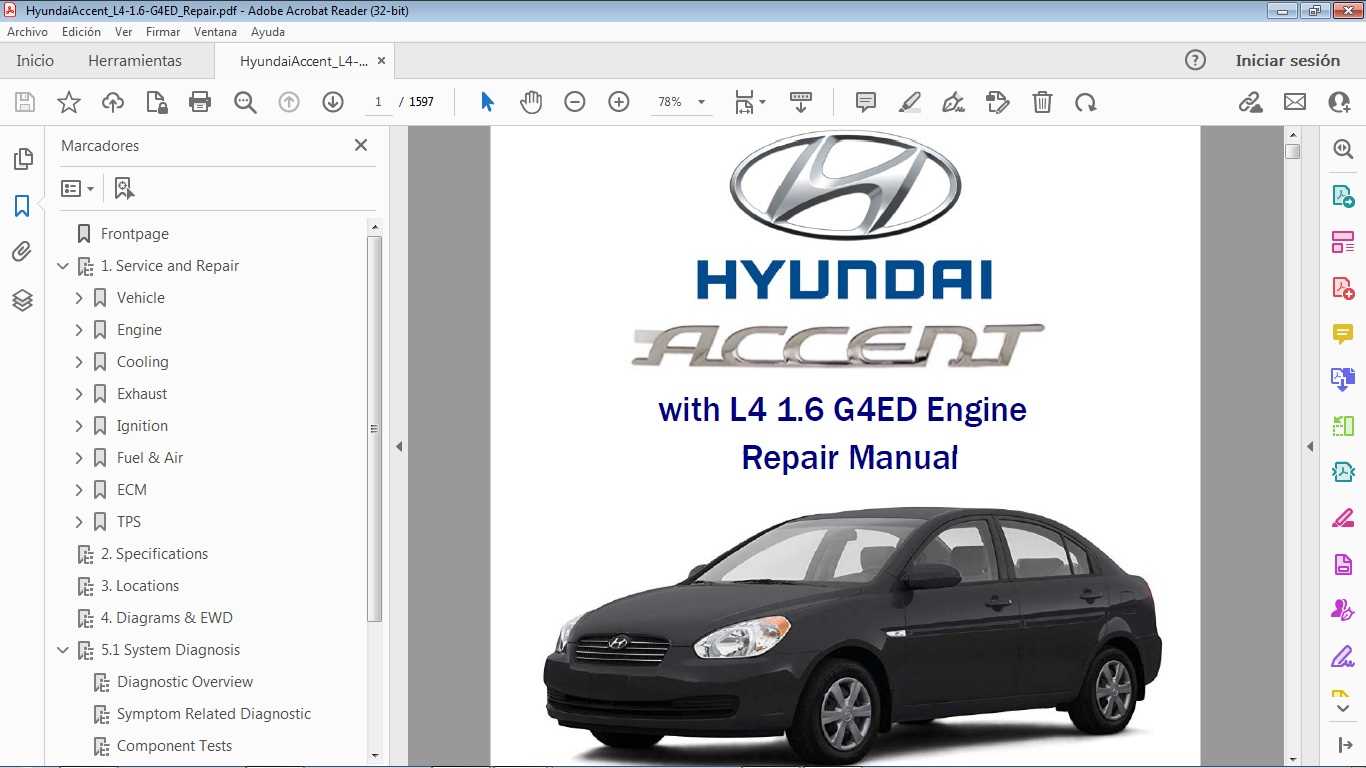Image resolution: width=1366 pixels, height=768 pixels.
Task: Open the find text magnifier icon
Action: [x=245, y=102]
